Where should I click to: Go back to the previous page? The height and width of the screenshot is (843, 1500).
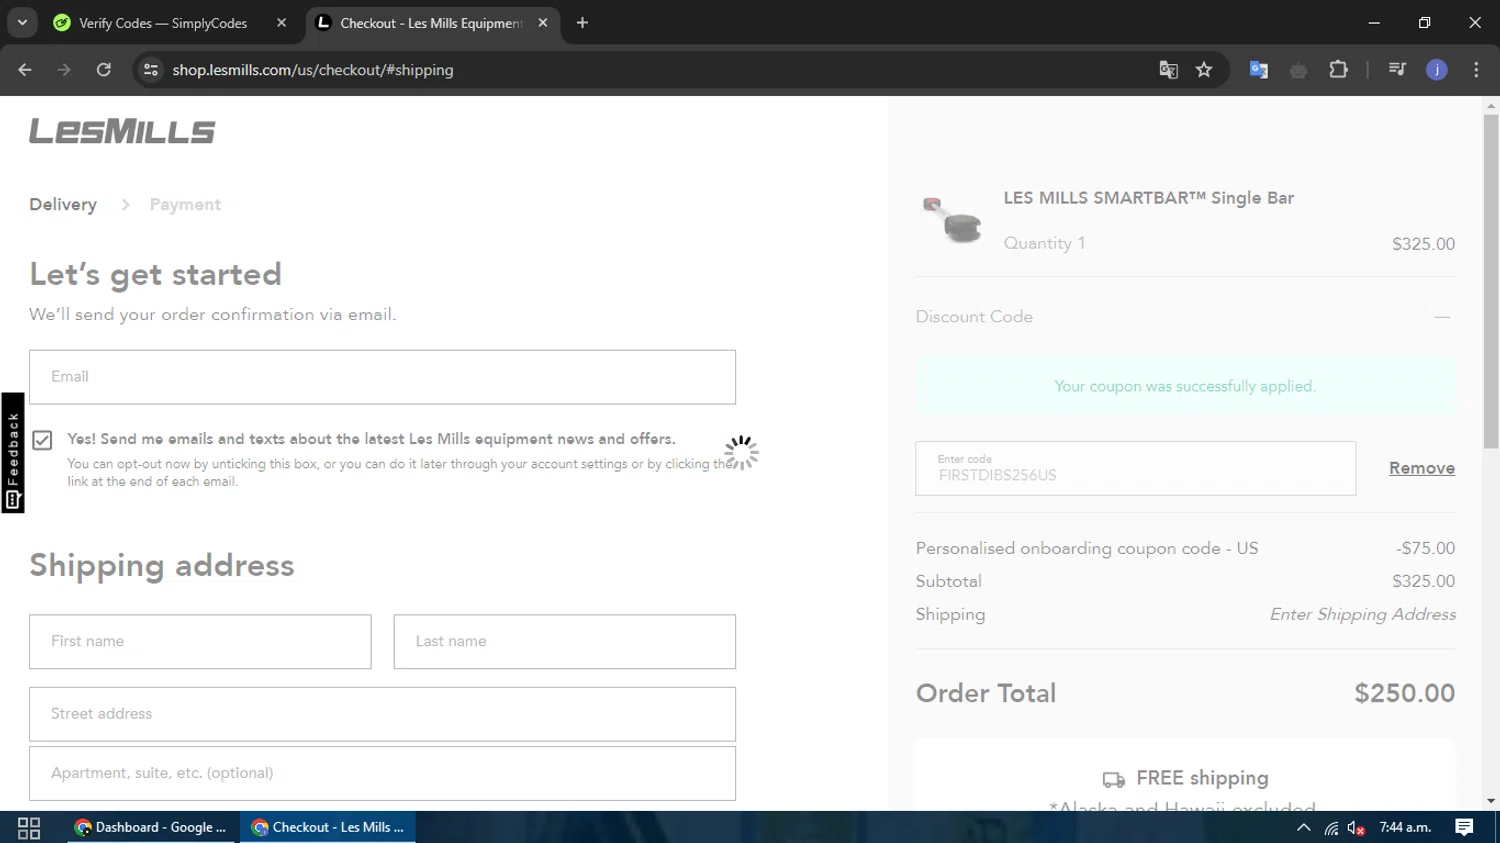[25, 70]
